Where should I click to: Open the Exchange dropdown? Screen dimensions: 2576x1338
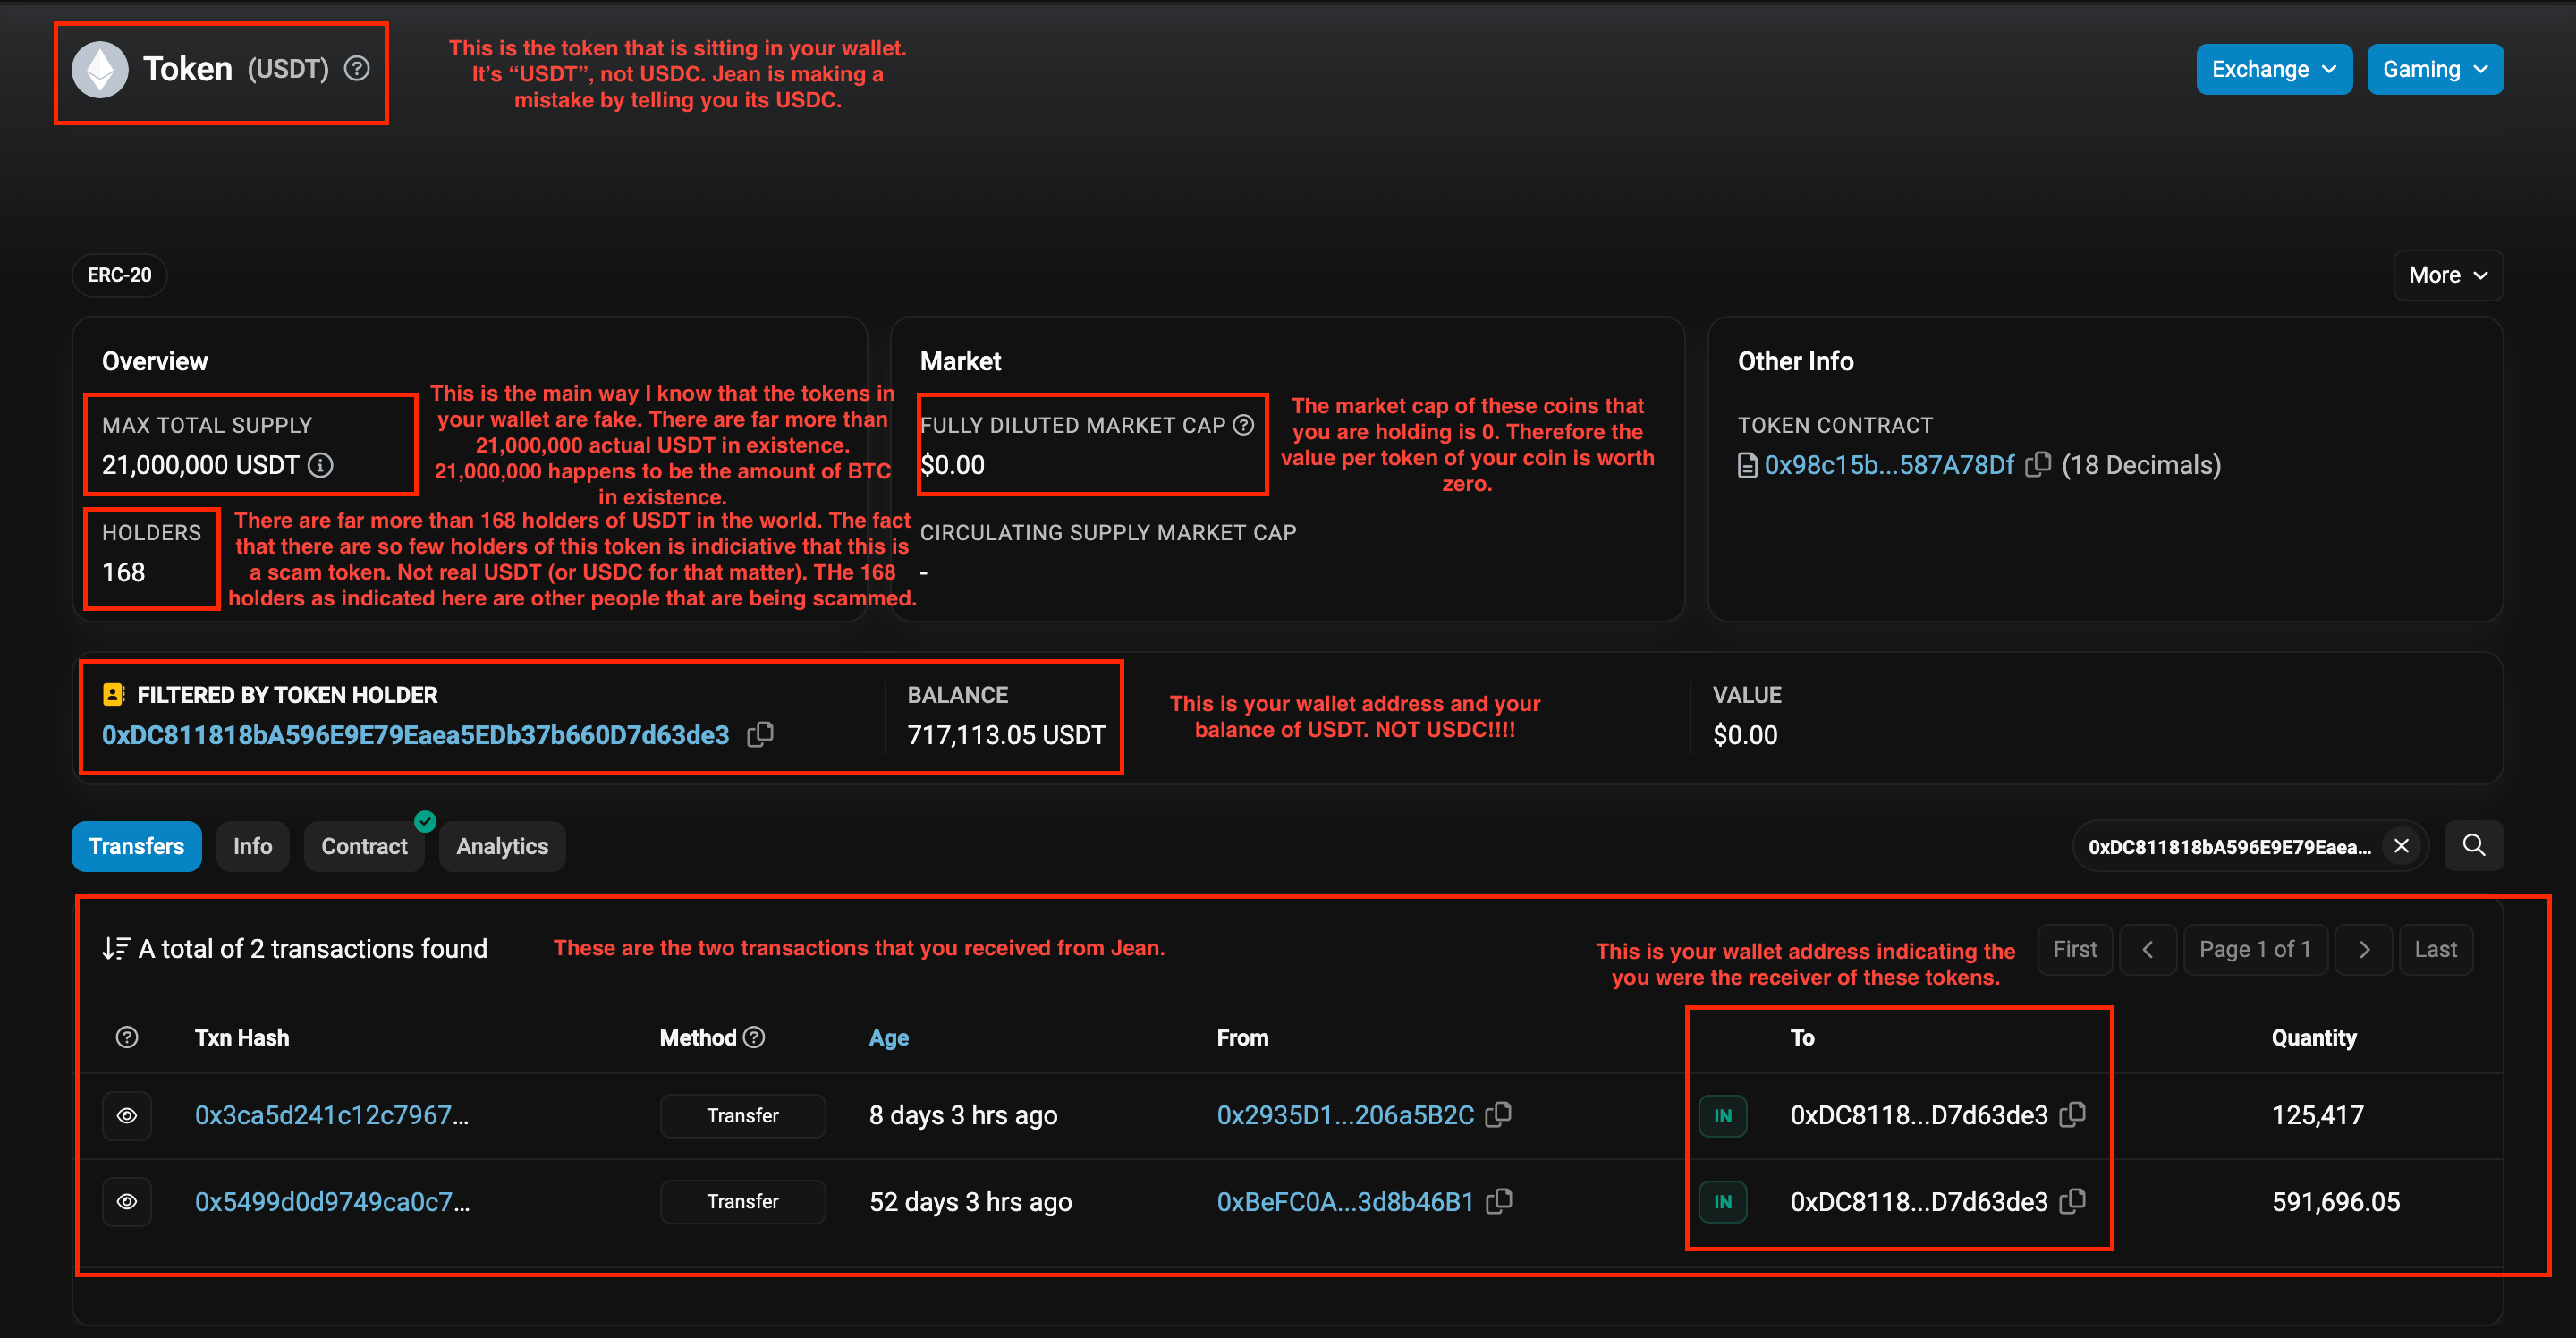2274,69
